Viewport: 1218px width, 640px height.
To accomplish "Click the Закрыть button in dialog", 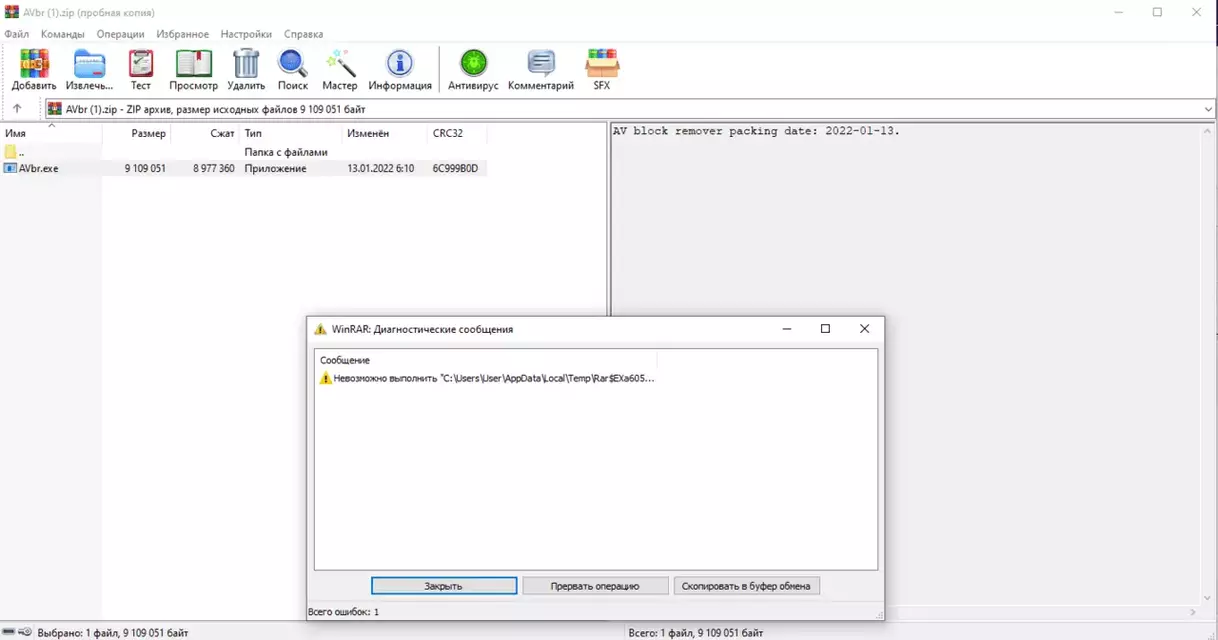I will (444, 586).
